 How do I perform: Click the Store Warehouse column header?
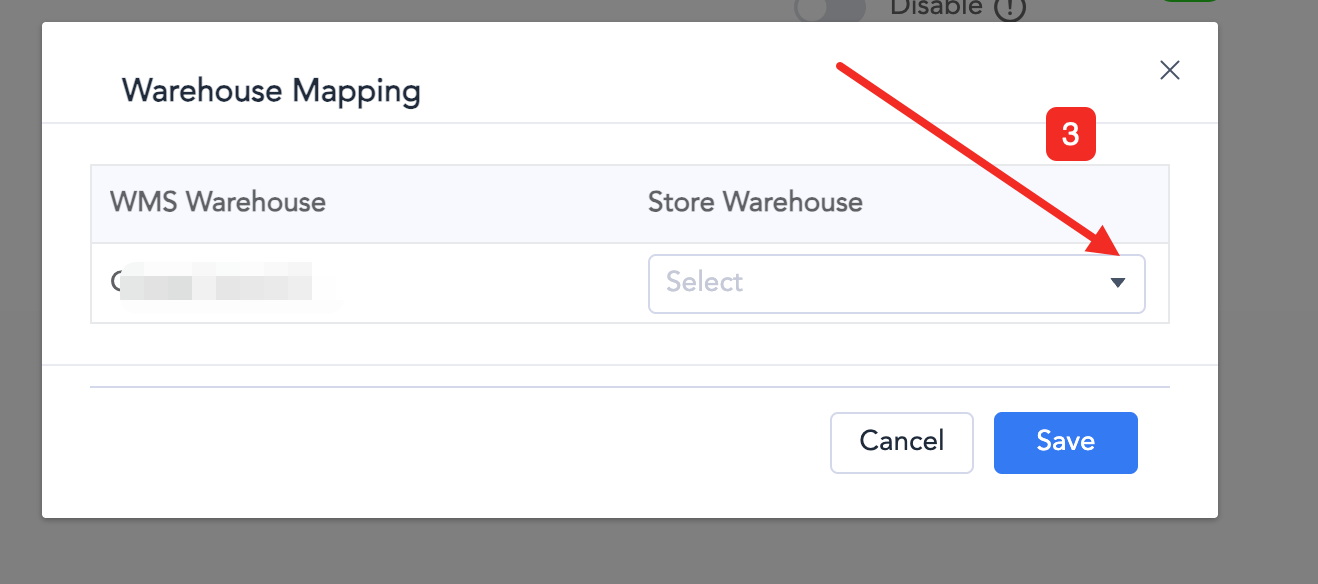pos(755,202)
